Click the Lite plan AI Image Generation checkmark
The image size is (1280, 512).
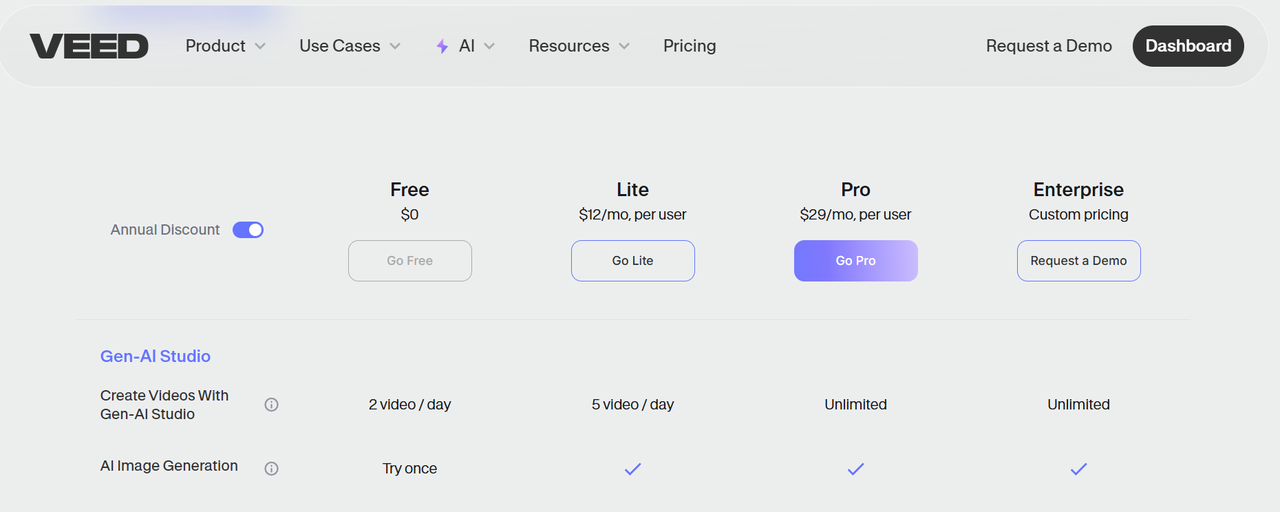pos(632,468)
